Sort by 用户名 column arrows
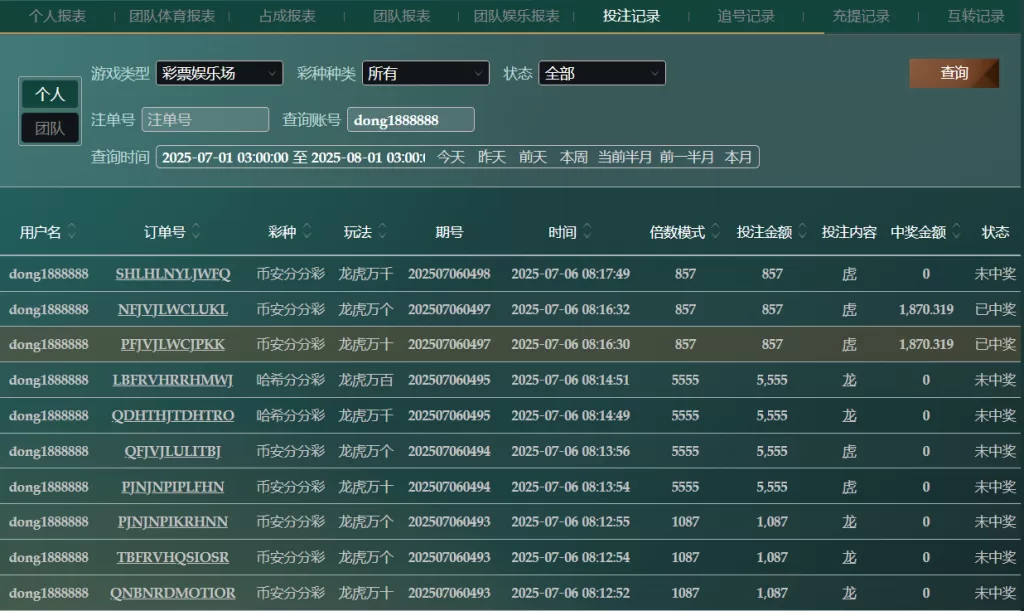This screenshot has width=1024, height=611. point(72,232)
